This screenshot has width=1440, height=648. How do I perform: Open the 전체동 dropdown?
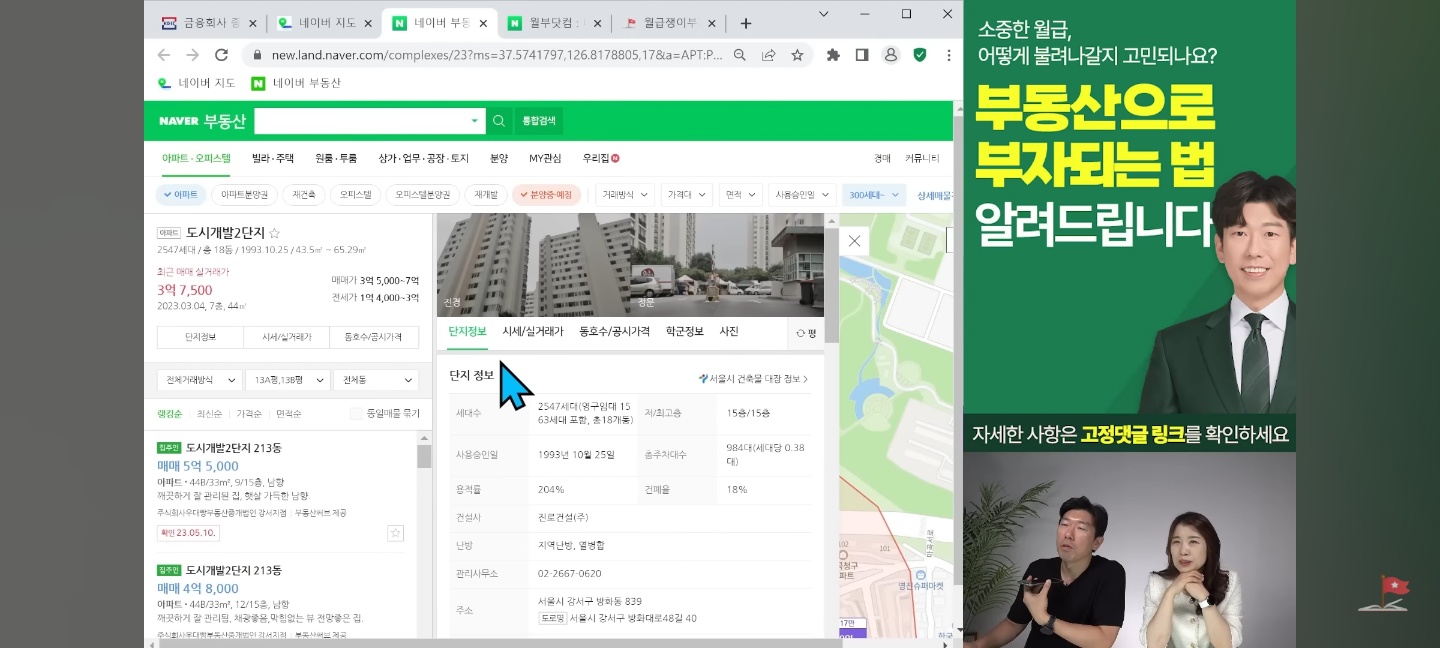point(375,380)
